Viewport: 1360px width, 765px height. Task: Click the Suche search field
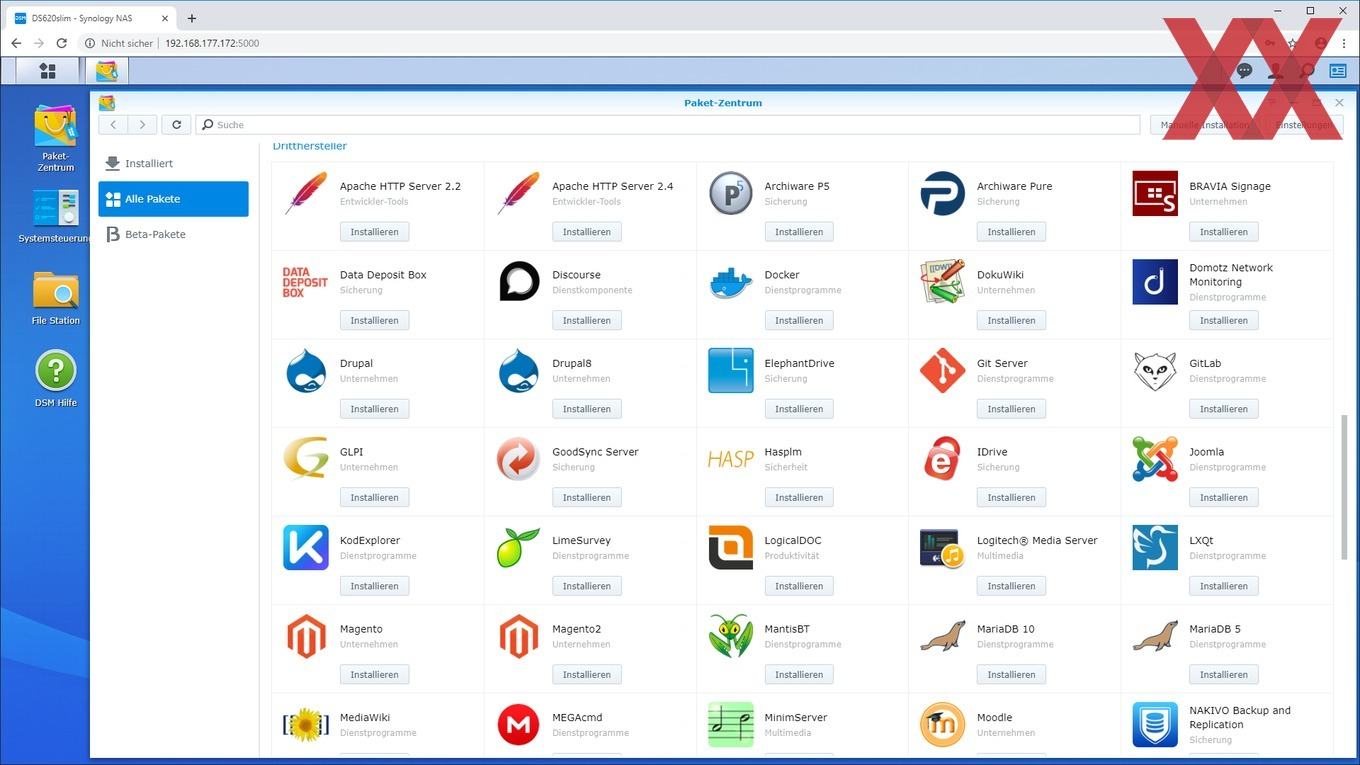668,125
